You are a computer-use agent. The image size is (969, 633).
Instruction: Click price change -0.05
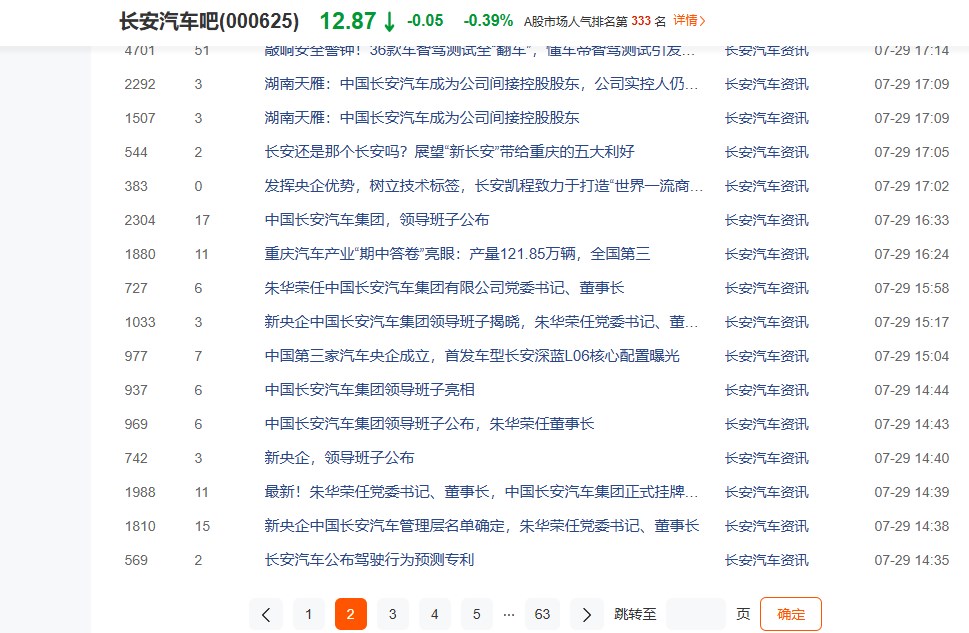(x=425, y=20)
